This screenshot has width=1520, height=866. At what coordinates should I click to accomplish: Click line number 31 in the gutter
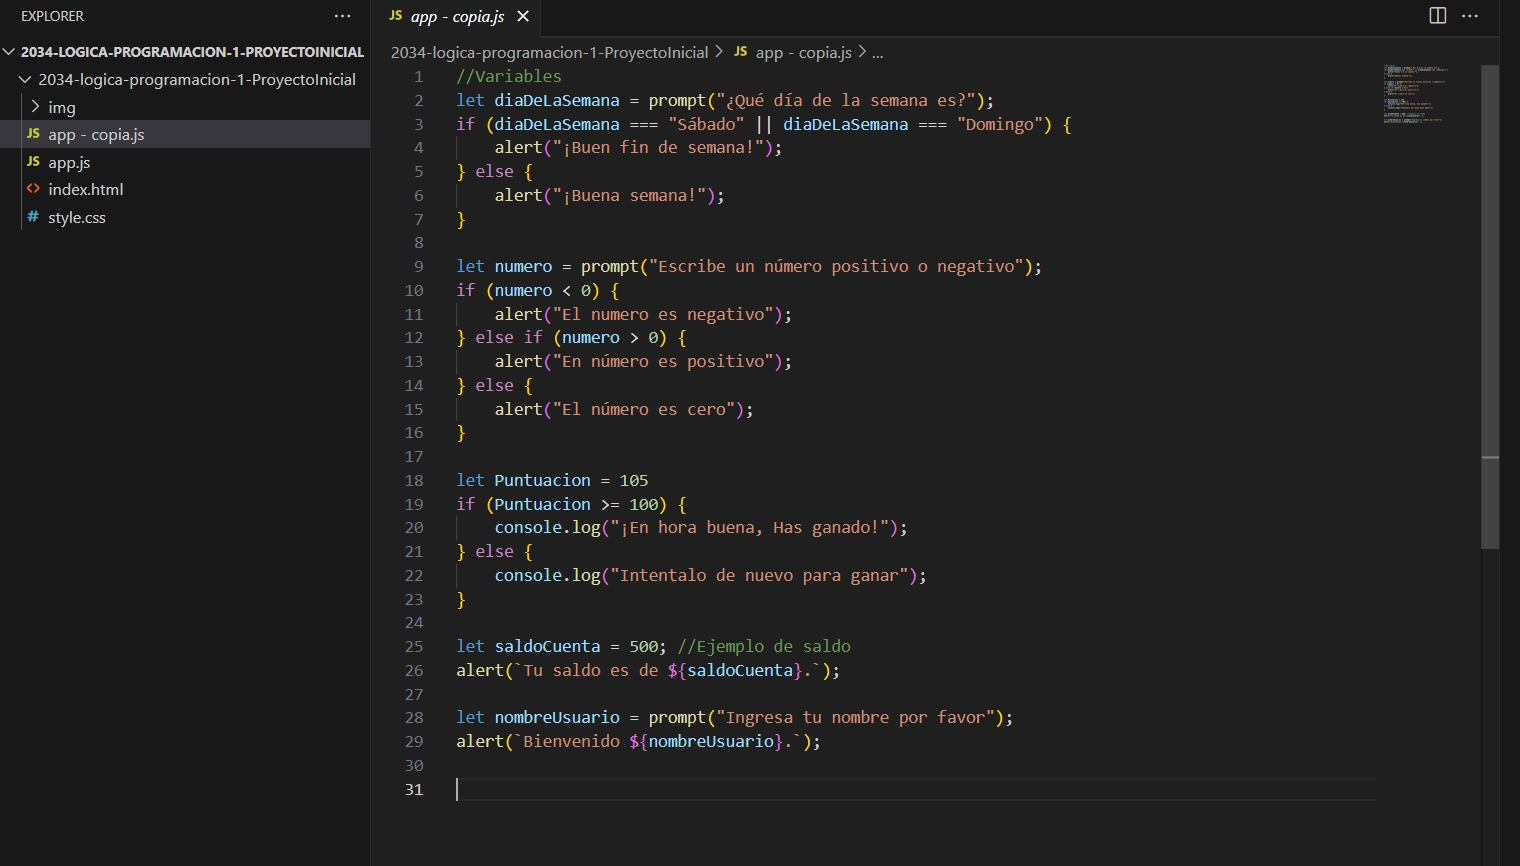(x=414, y=789)
